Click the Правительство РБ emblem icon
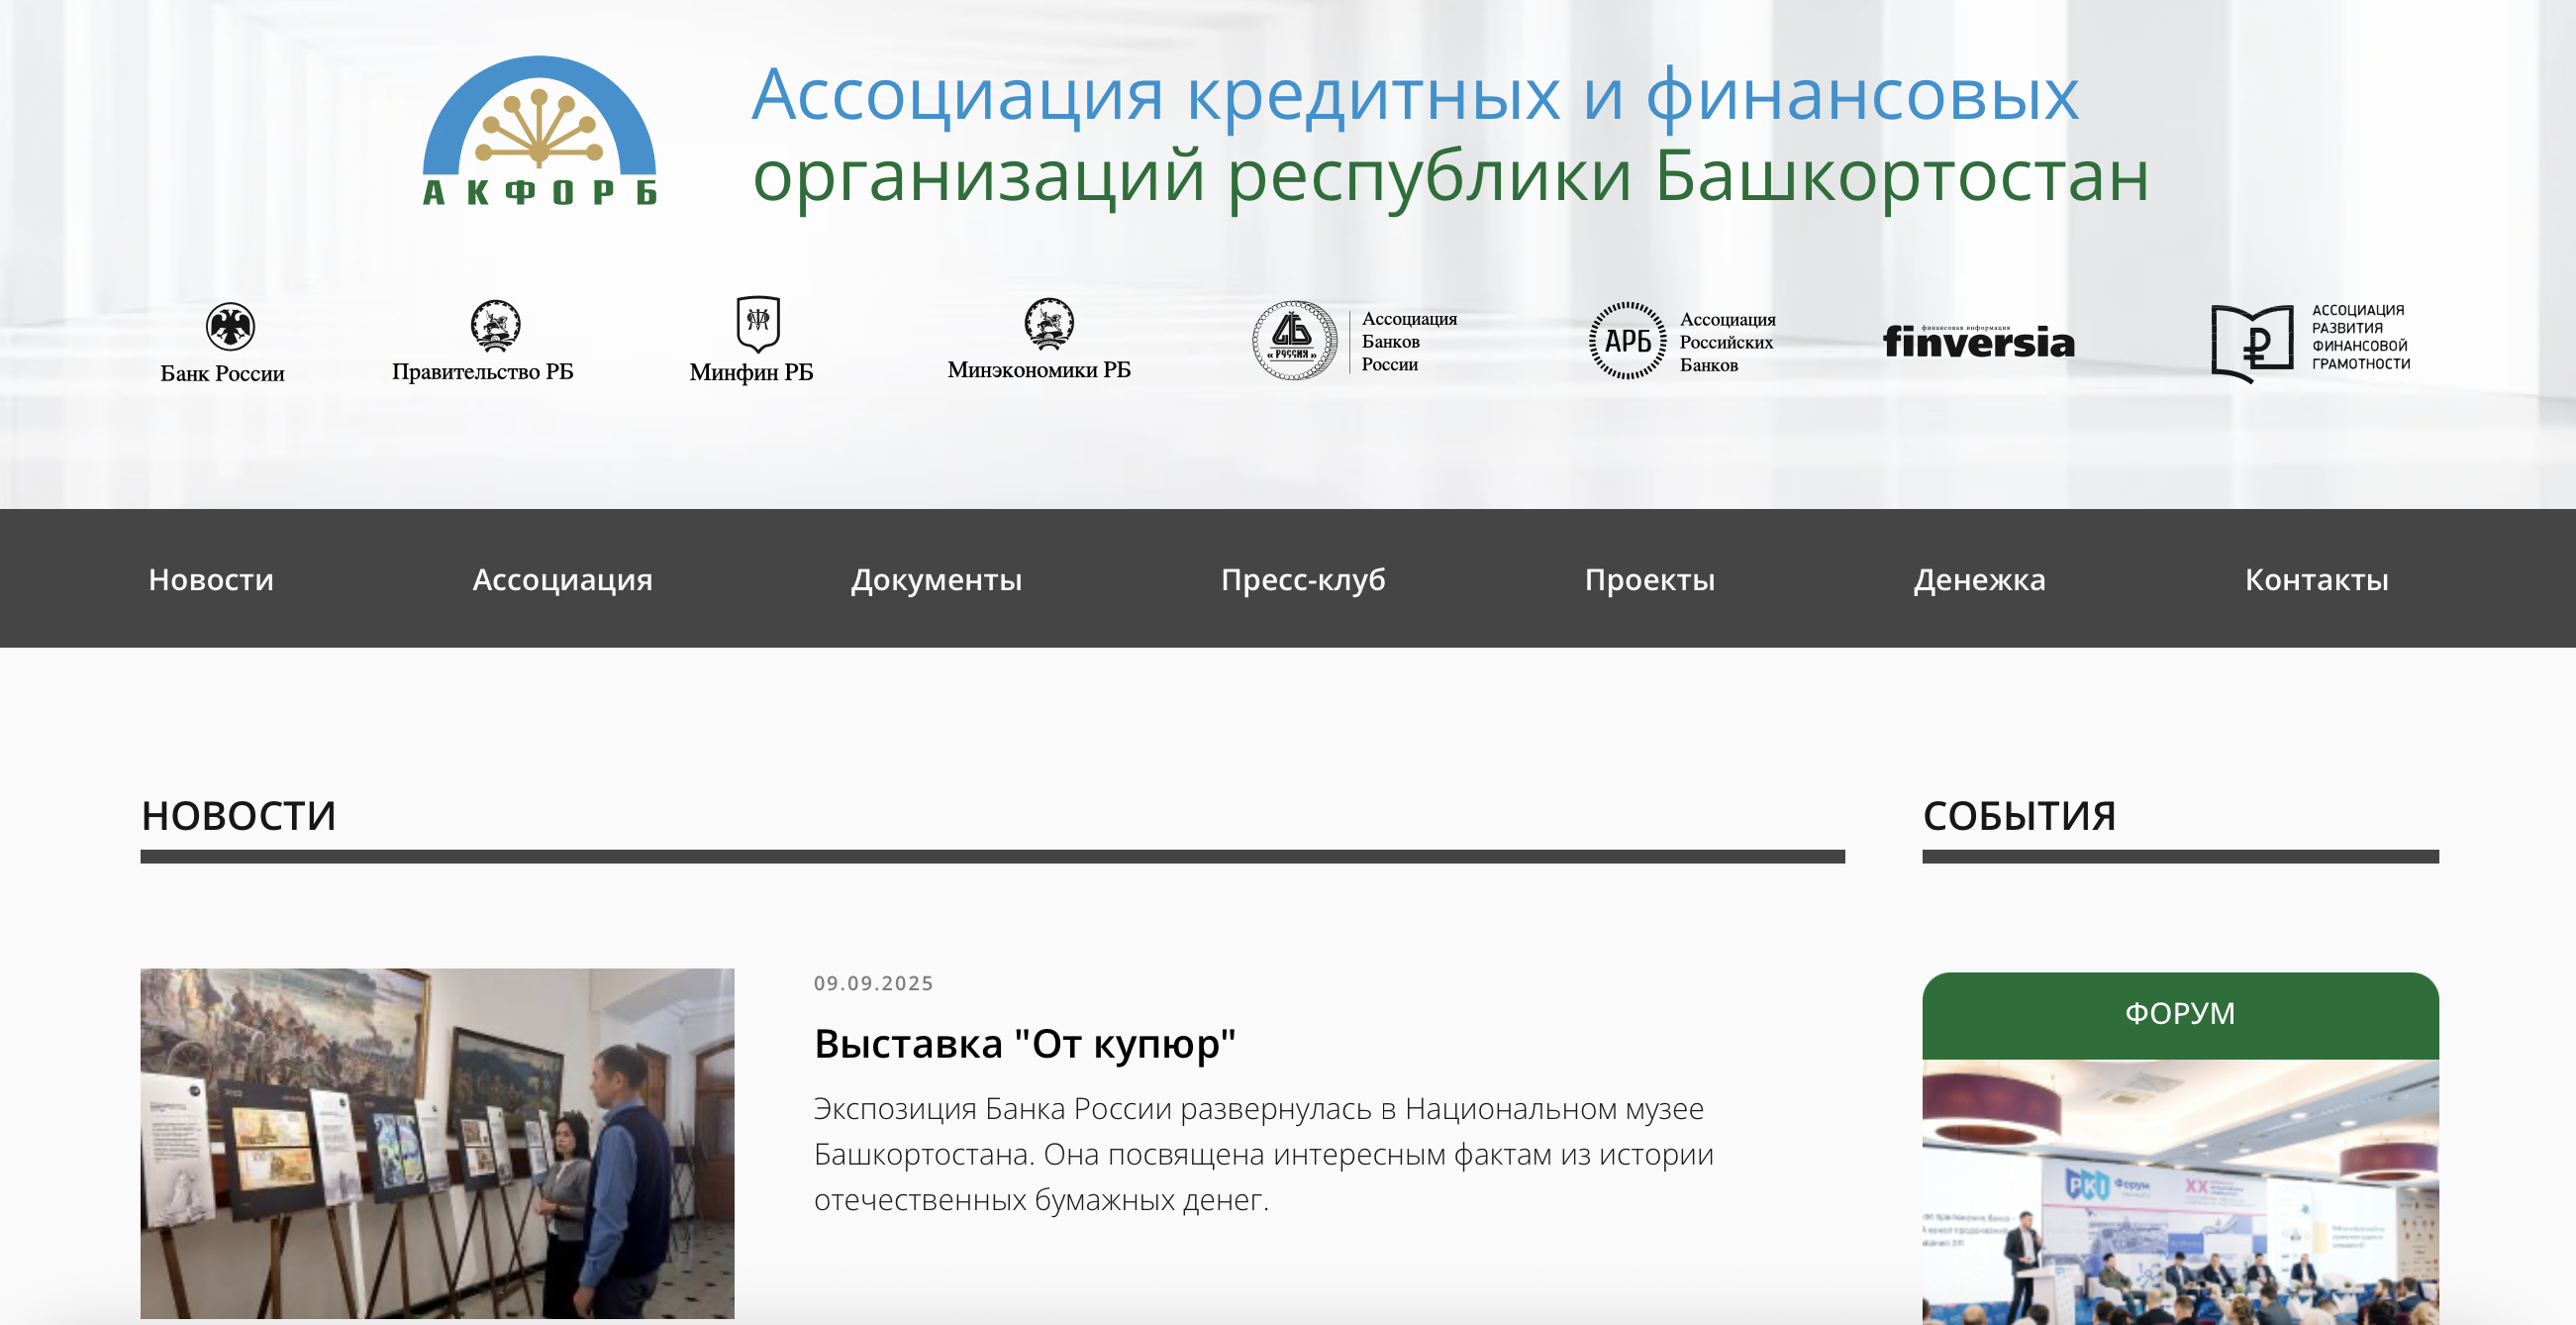 click(x=495, y=325)
